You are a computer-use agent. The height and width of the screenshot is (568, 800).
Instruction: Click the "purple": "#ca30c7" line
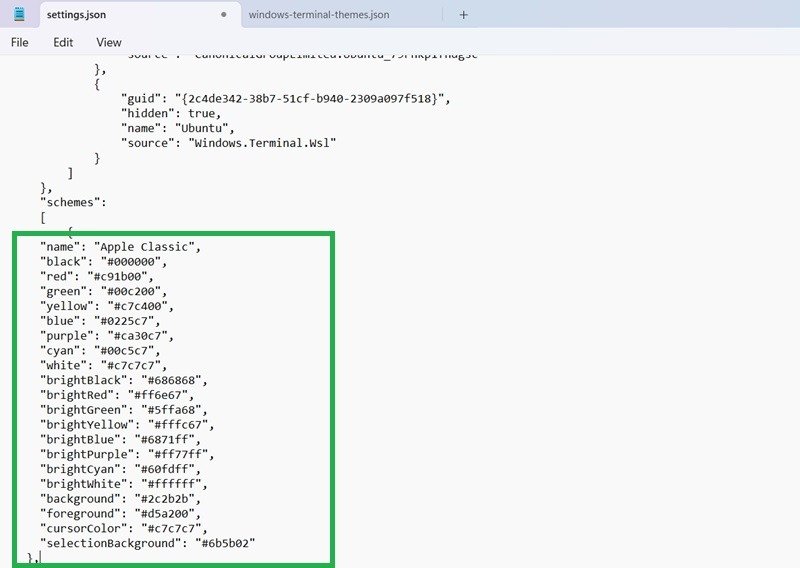tap(107, 336)
